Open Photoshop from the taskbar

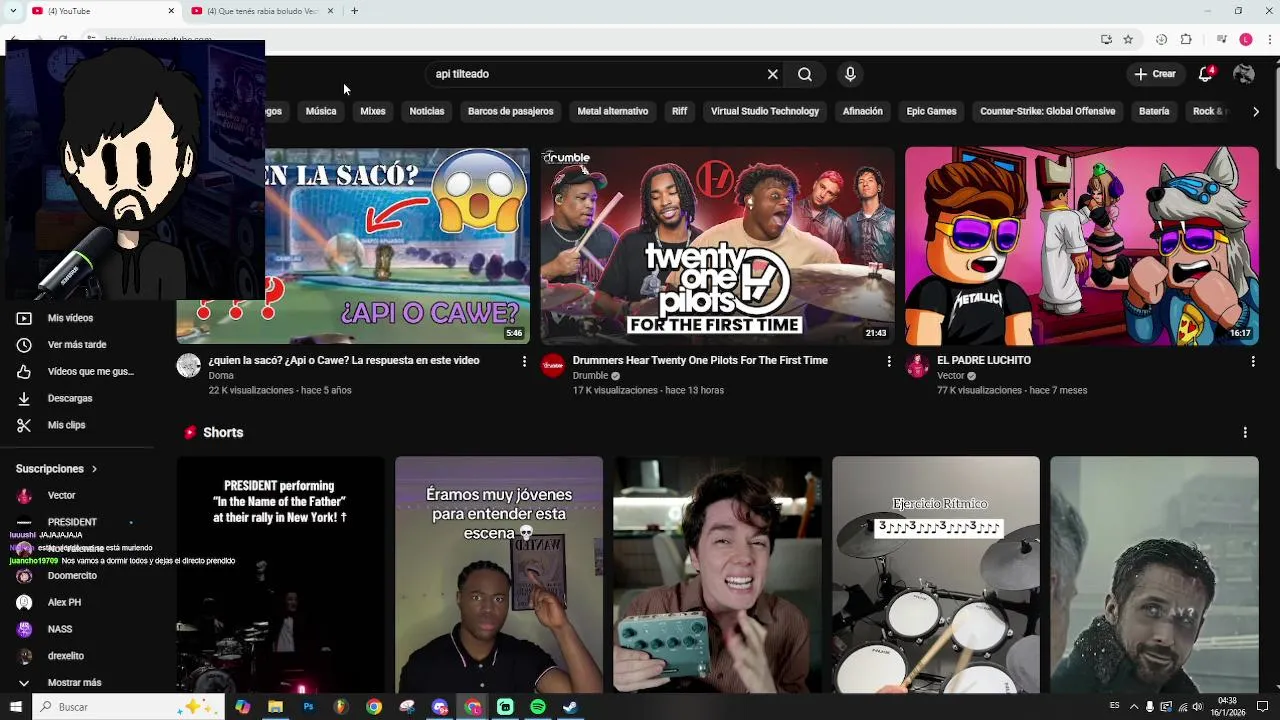pyautogui.click(x=308, y=707)
